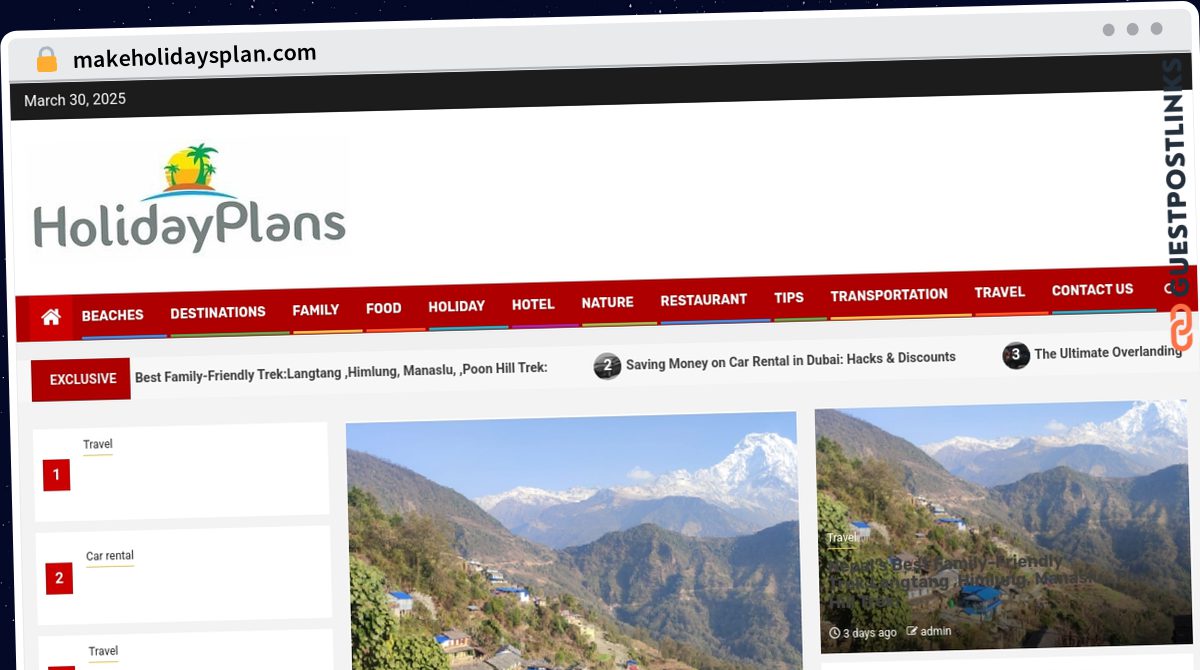The image size is (1200, 670).
Task: Click the admin author link
Action: (x=936, y=631)
